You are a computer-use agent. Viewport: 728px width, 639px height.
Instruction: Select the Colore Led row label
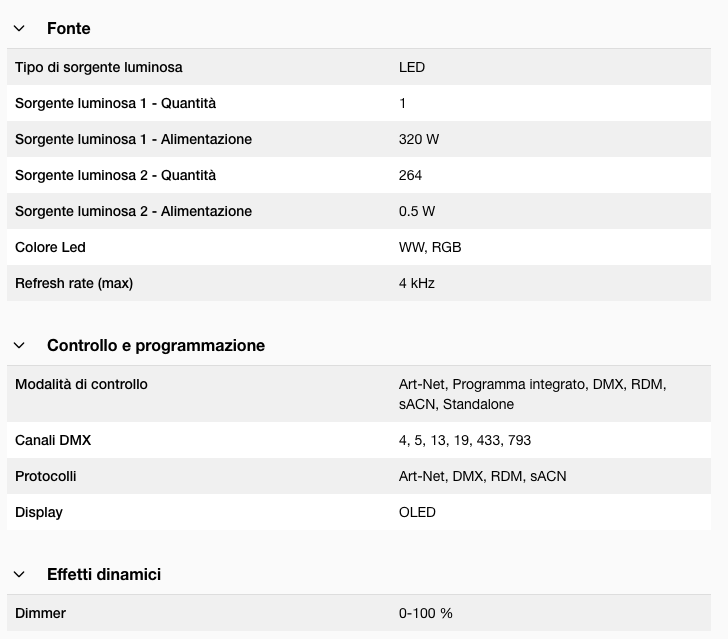point(50,248)
